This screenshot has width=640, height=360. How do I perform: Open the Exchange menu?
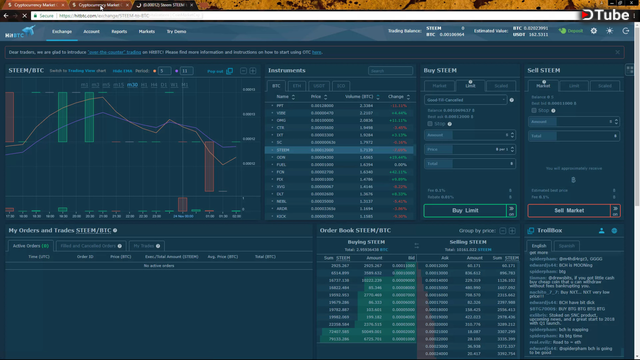62,31
